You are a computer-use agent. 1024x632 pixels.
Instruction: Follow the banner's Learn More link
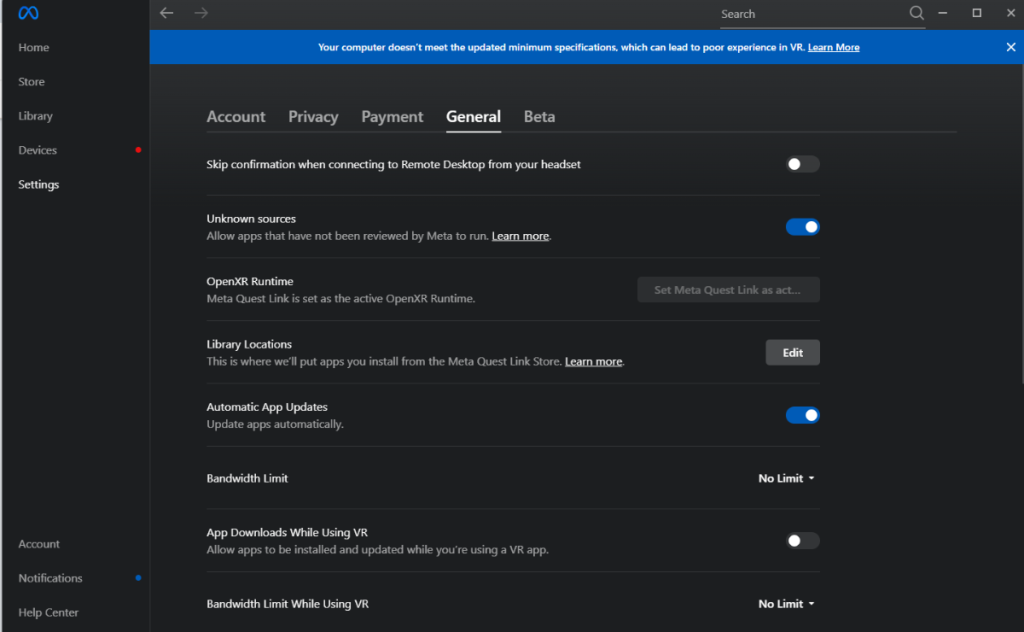833,47
